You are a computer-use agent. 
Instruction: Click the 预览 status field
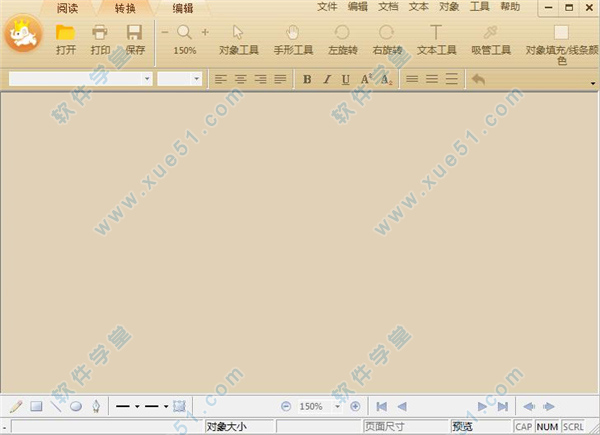[x=481, y=426]
